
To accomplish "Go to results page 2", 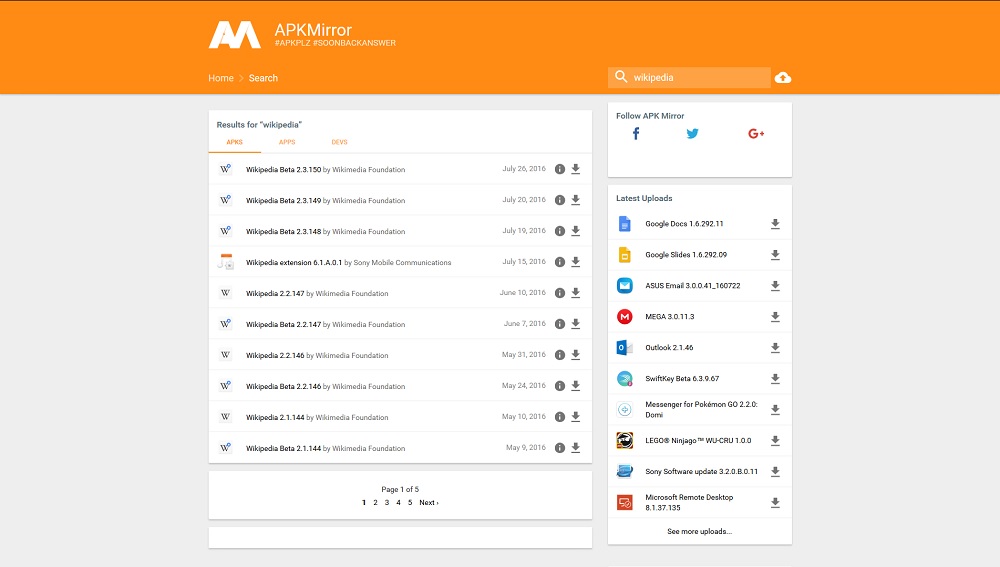I will coord(375,503).
